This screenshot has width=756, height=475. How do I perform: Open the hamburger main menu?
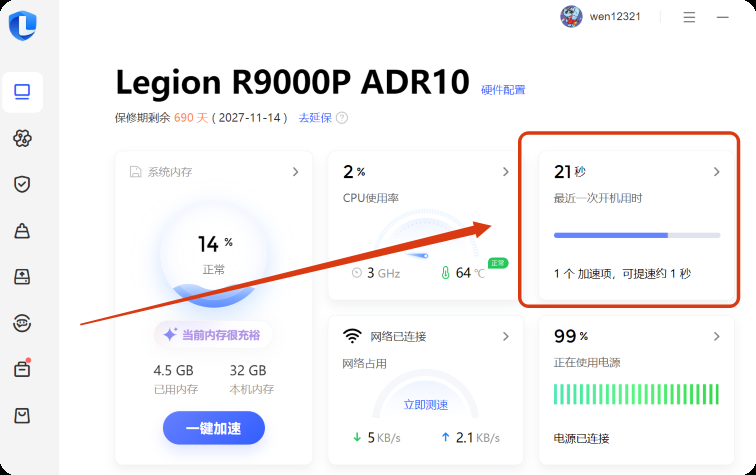689,17
